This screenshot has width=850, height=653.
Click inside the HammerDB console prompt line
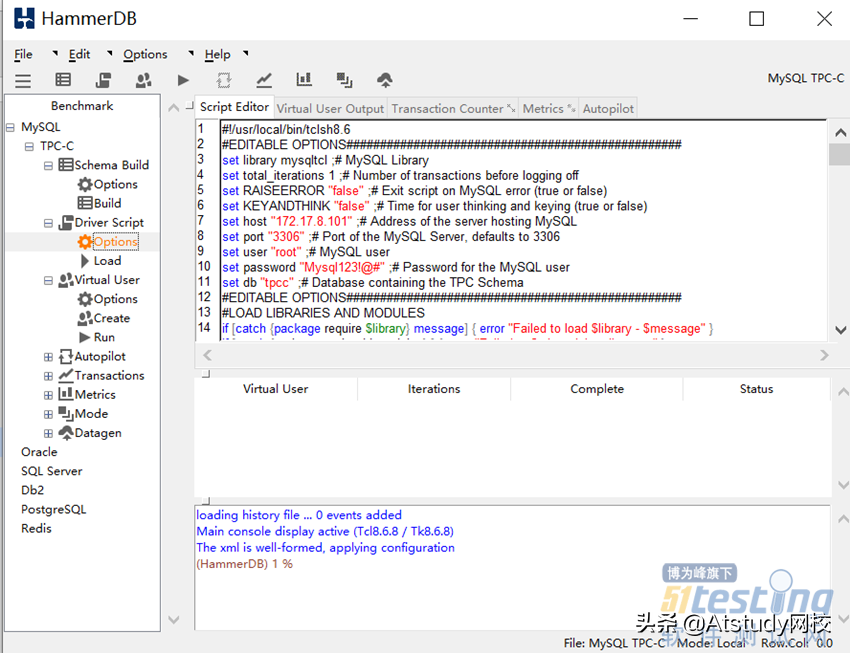pyautogui.click(x=244, y=564)
